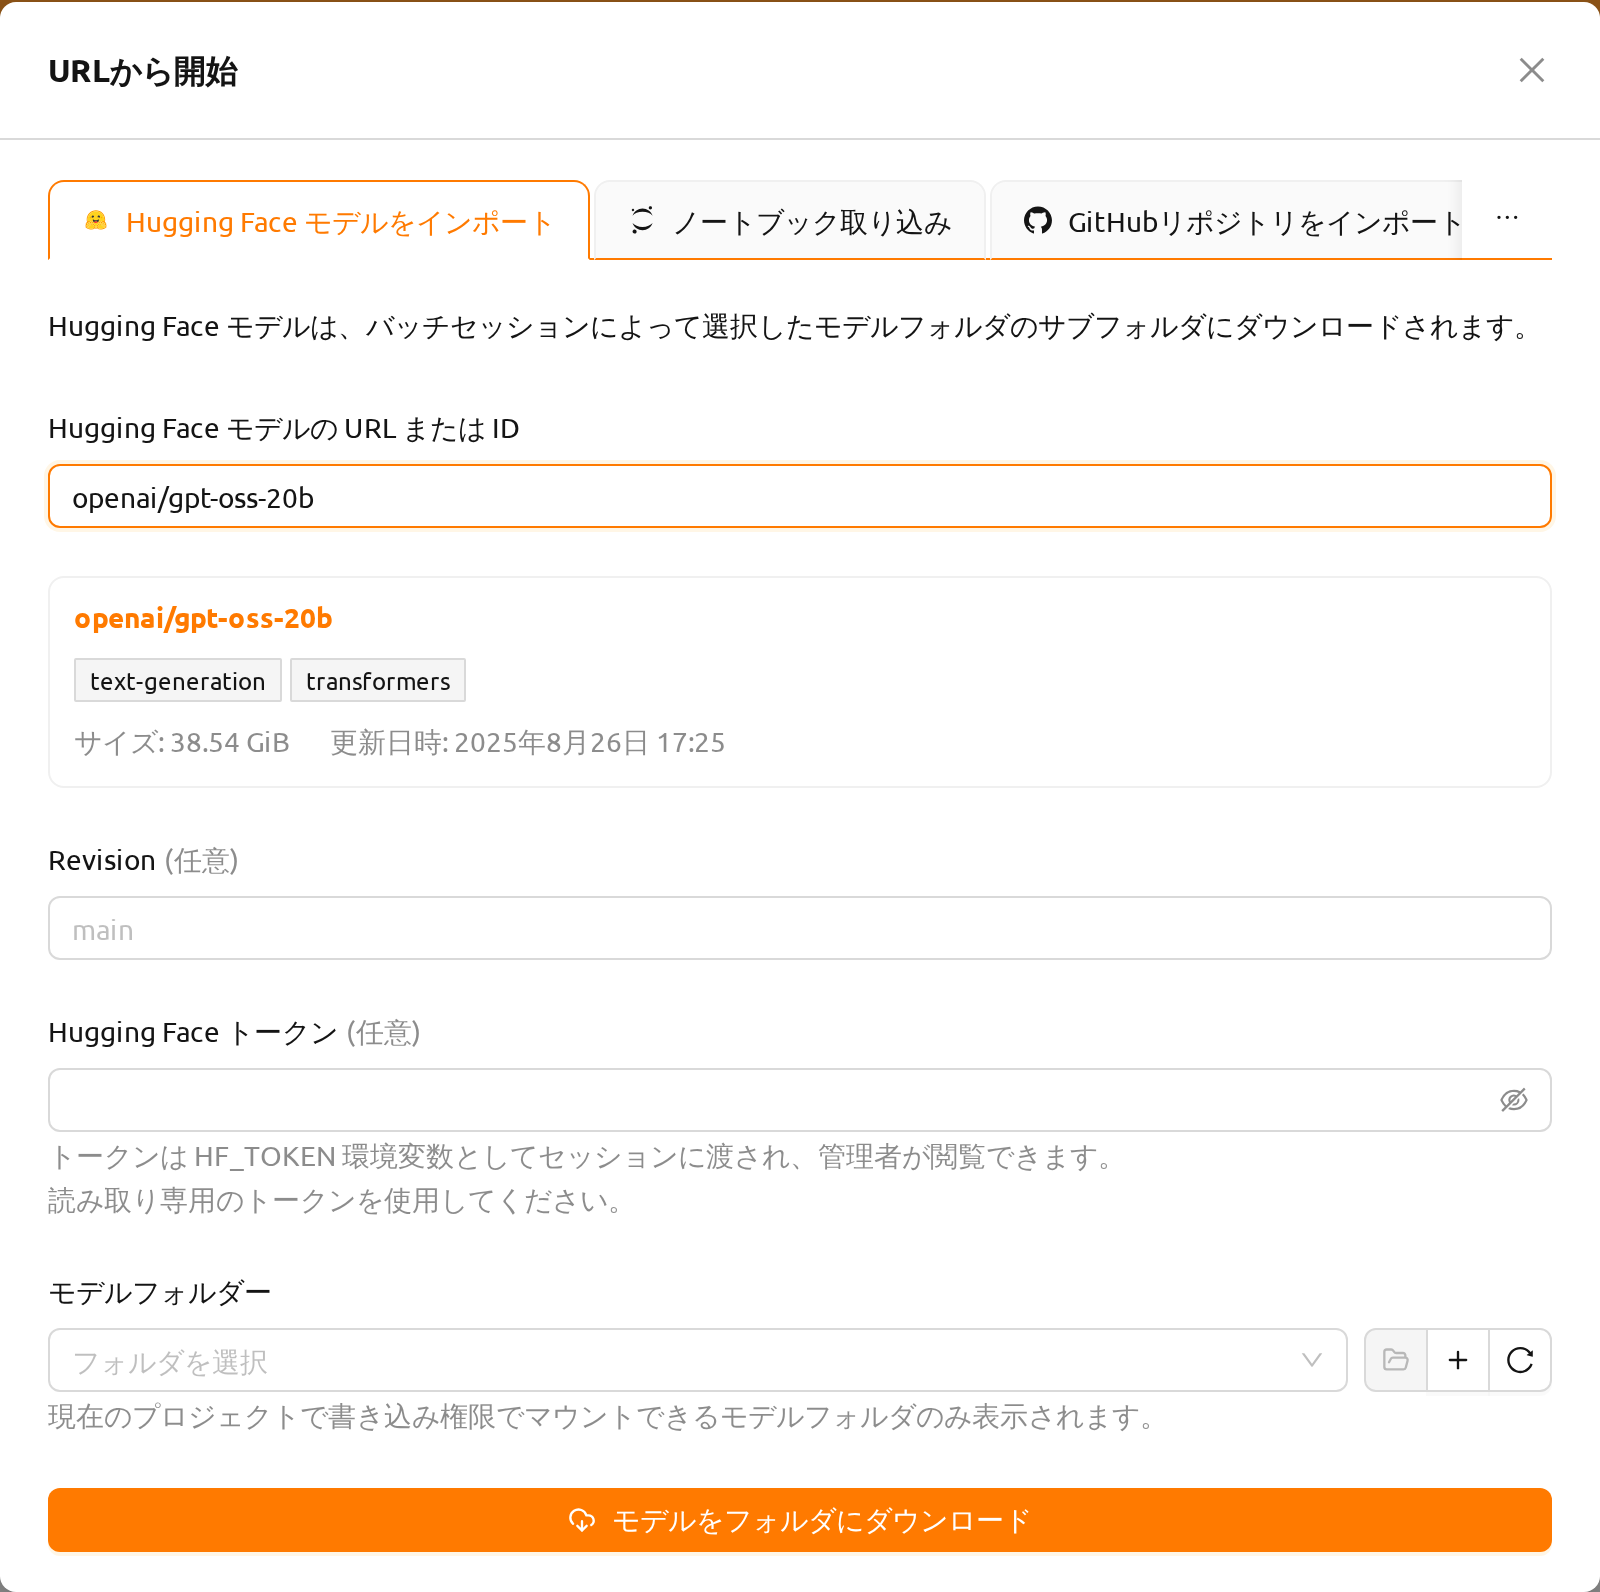Show more tabs via the ellipsis button
Viewport: 1600px width, 1592px height.
(x=1507, y=219)
